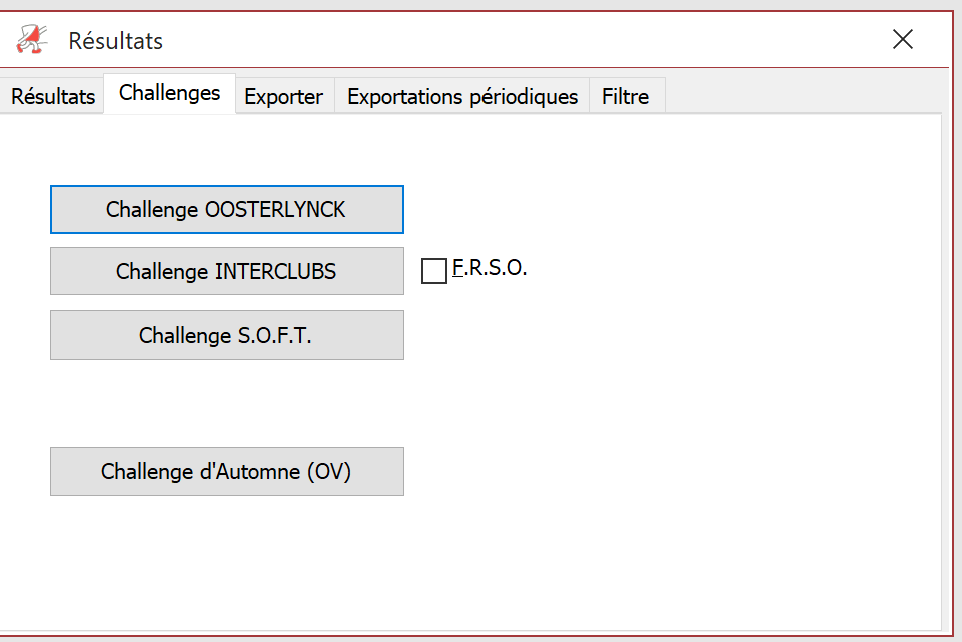The image size is (962, 642).
Task: Click empty gap above Challenge d'Automne button
Action: pos(226,403)
